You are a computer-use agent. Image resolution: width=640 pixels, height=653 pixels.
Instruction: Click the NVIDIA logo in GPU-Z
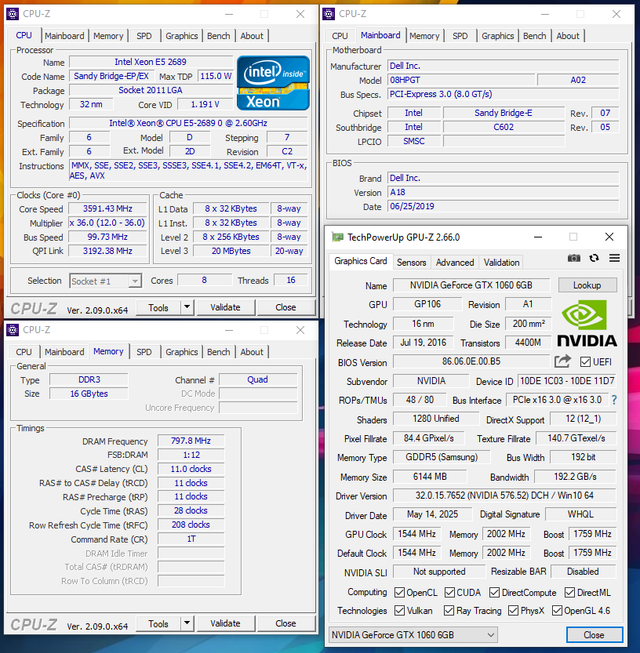click(587, 324)
